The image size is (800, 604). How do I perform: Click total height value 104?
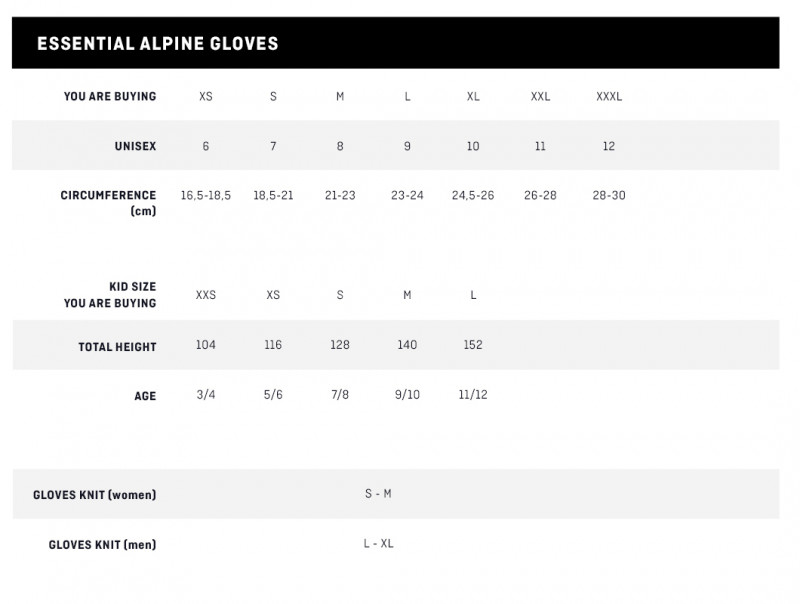[206, 345]
